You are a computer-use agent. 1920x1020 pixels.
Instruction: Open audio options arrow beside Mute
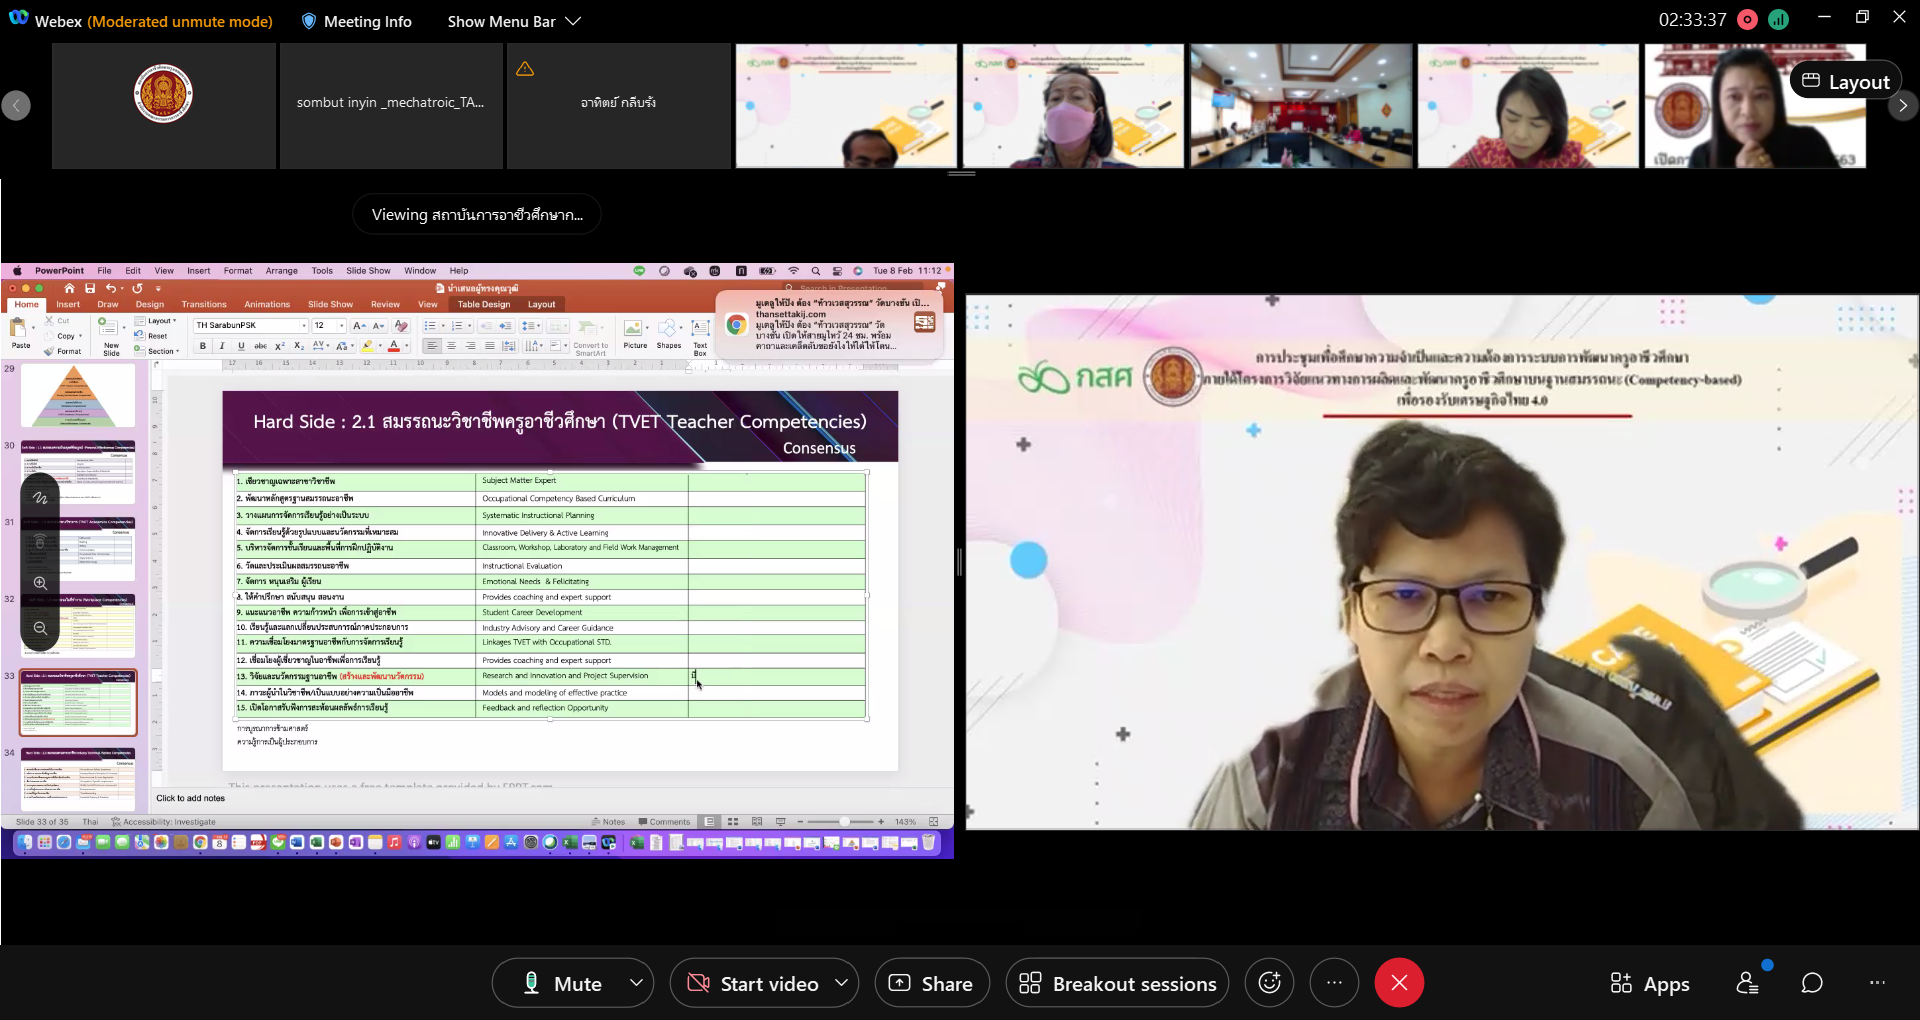[636, 983]
